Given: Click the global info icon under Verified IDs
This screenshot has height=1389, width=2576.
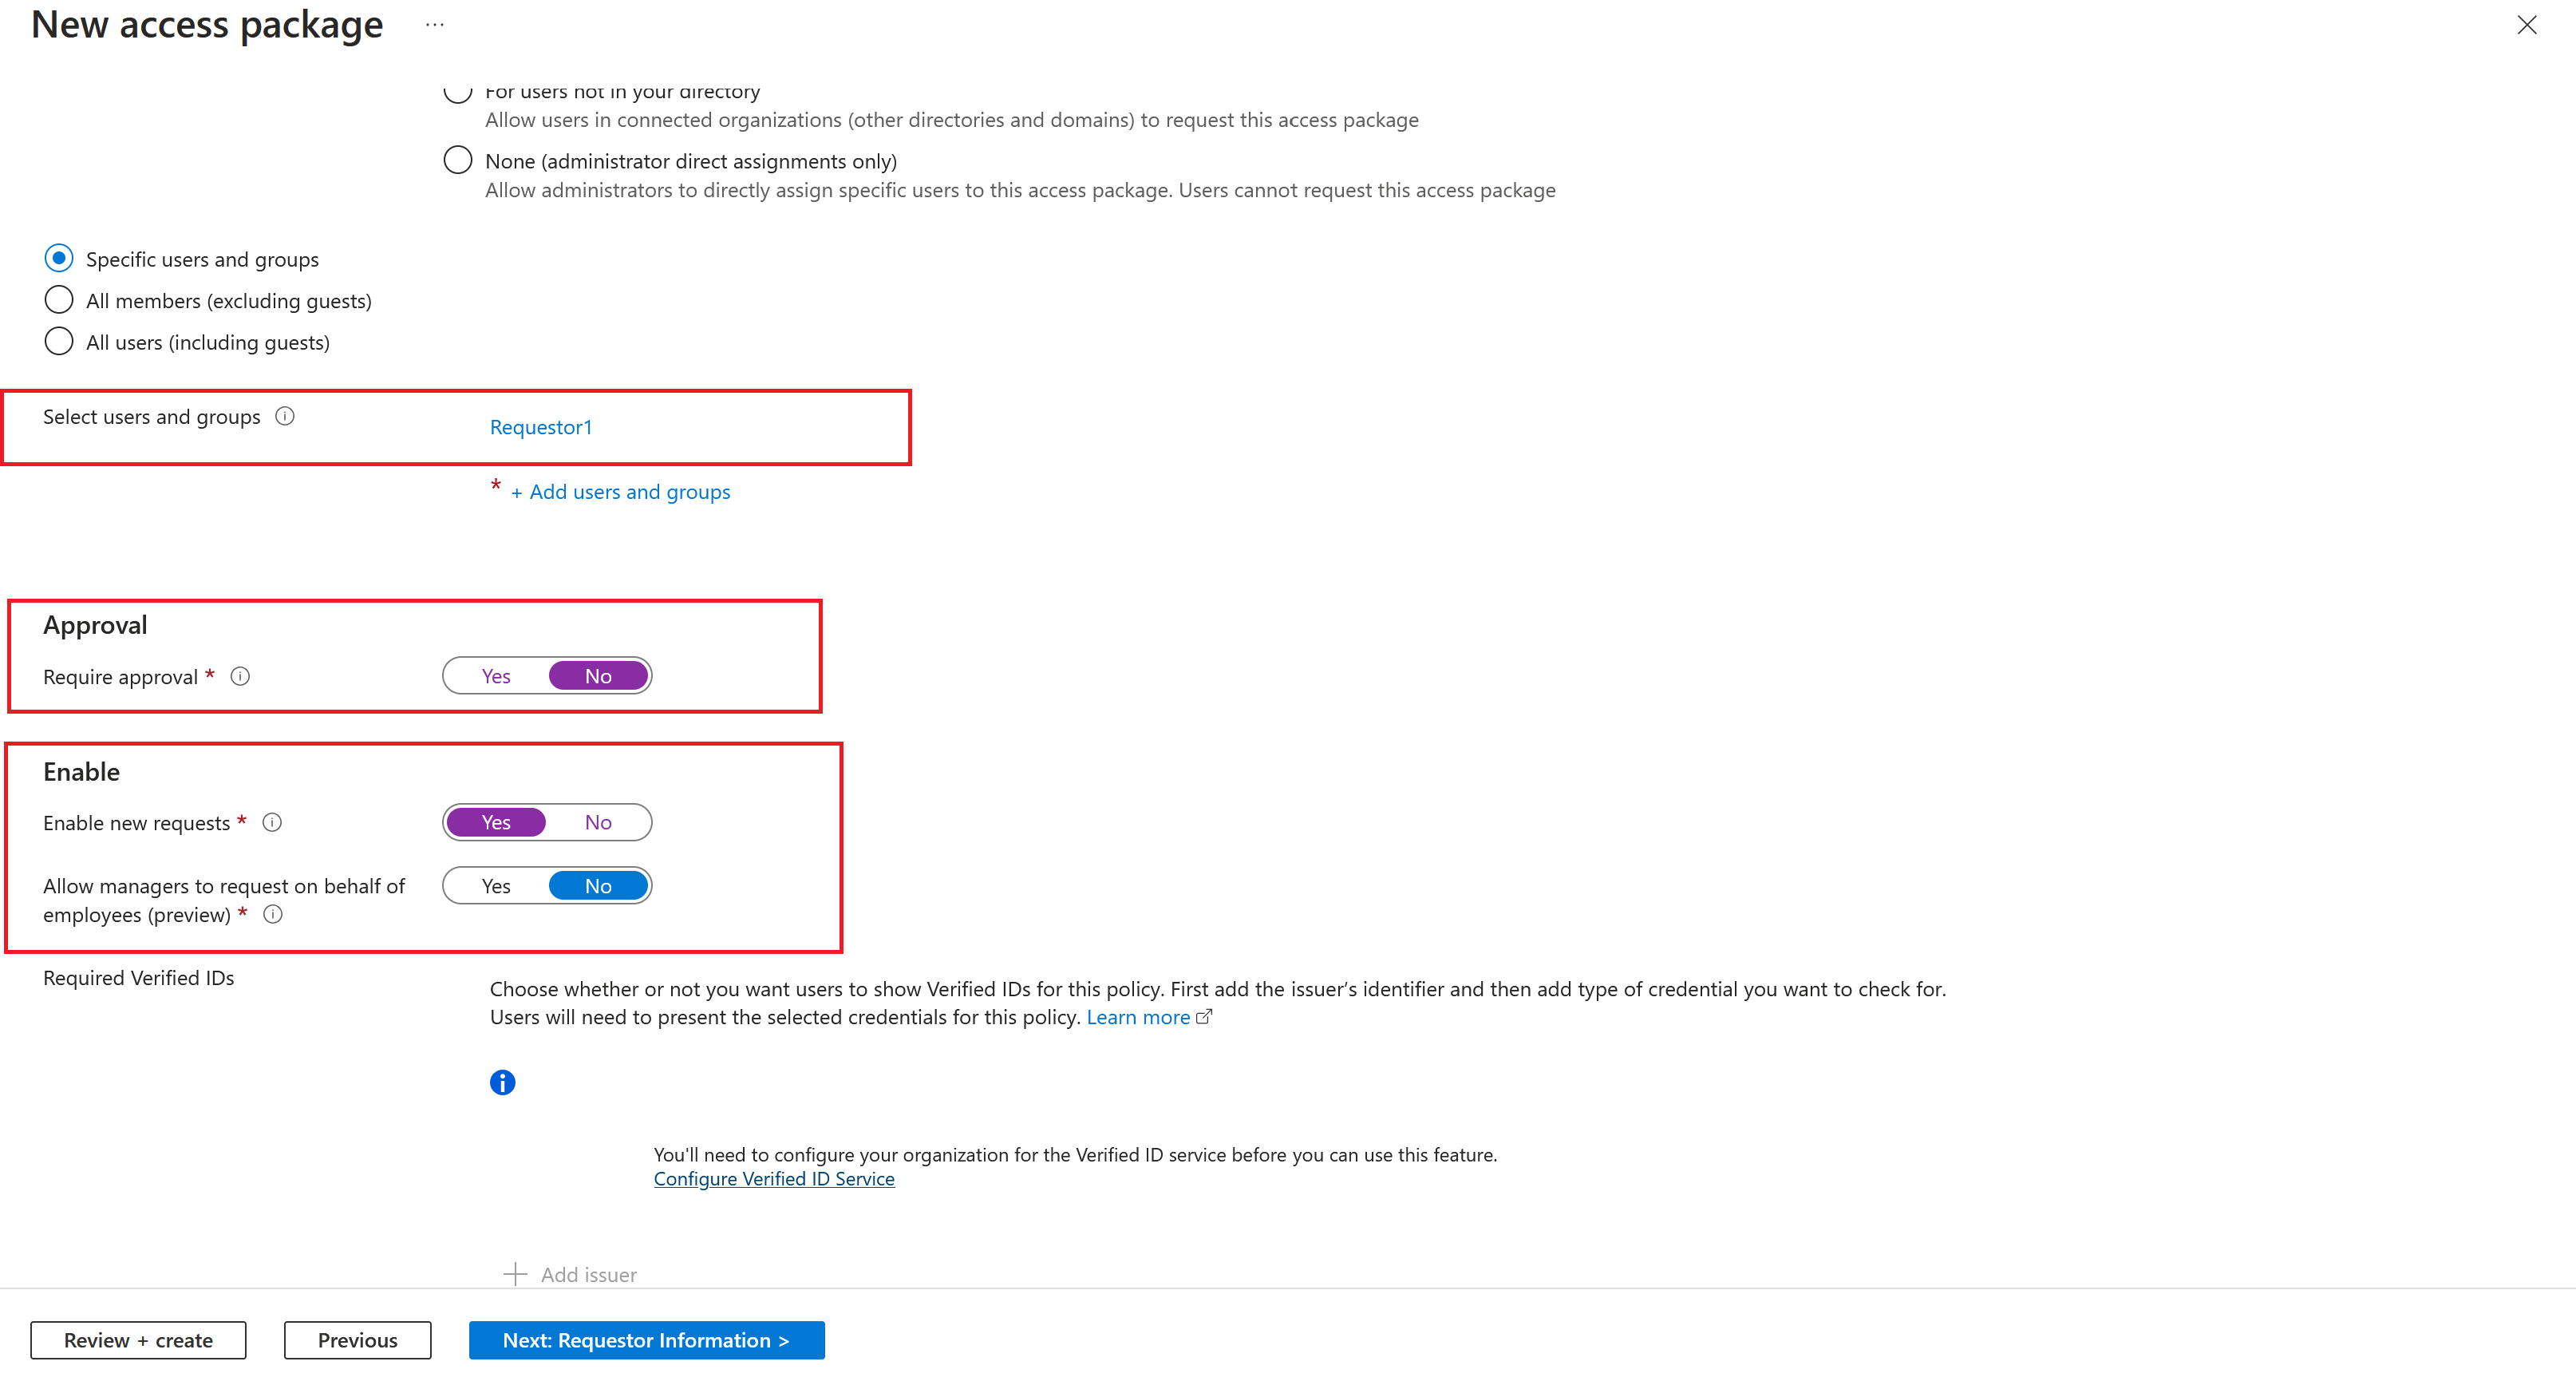Looking at the screenshot, I should coord(501,1079).
